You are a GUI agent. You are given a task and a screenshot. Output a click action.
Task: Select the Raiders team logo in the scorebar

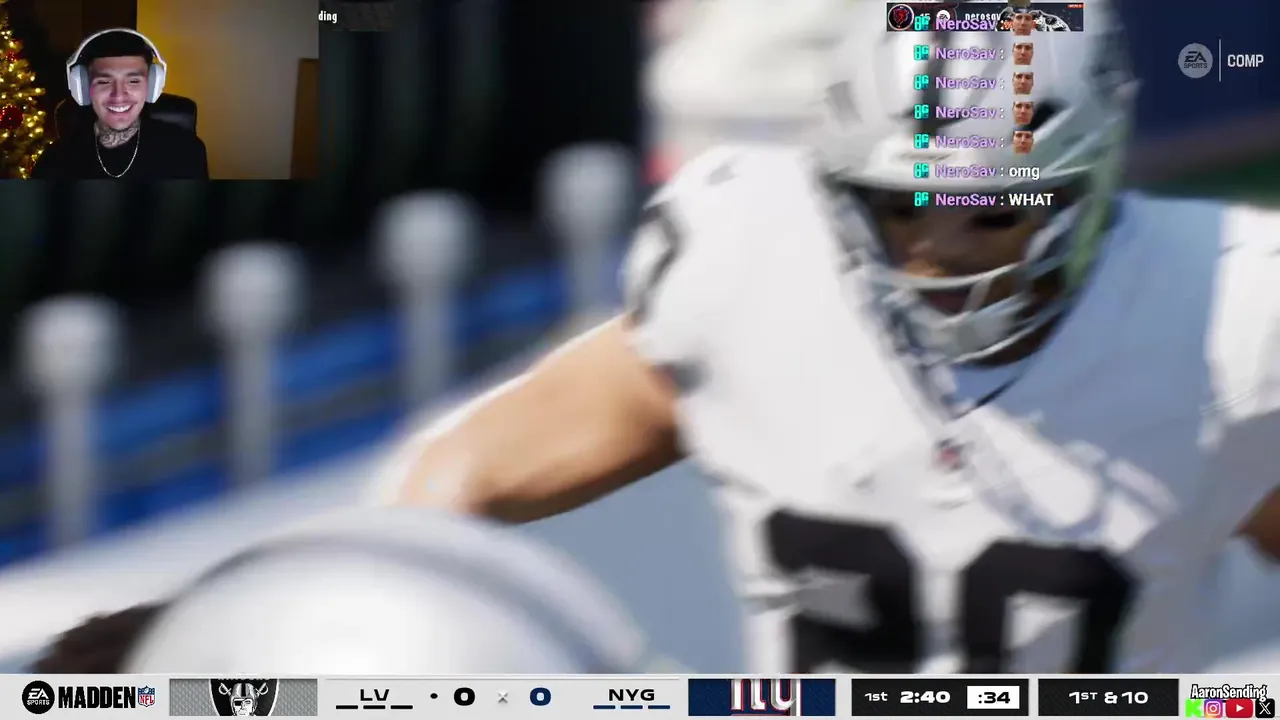[243, 697]
